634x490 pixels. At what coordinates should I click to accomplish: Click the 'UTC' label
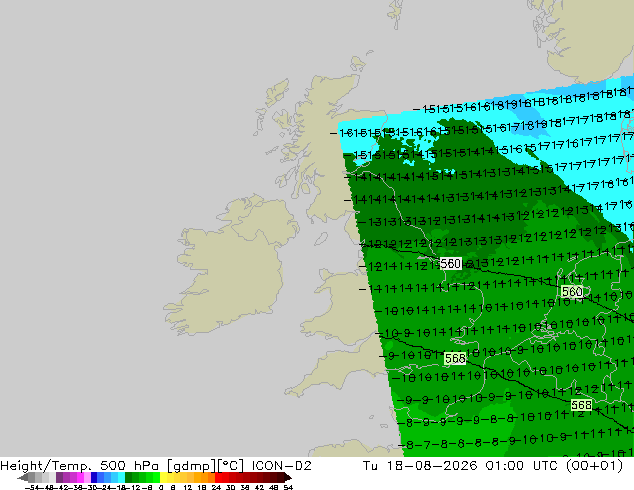pos(545,466)
